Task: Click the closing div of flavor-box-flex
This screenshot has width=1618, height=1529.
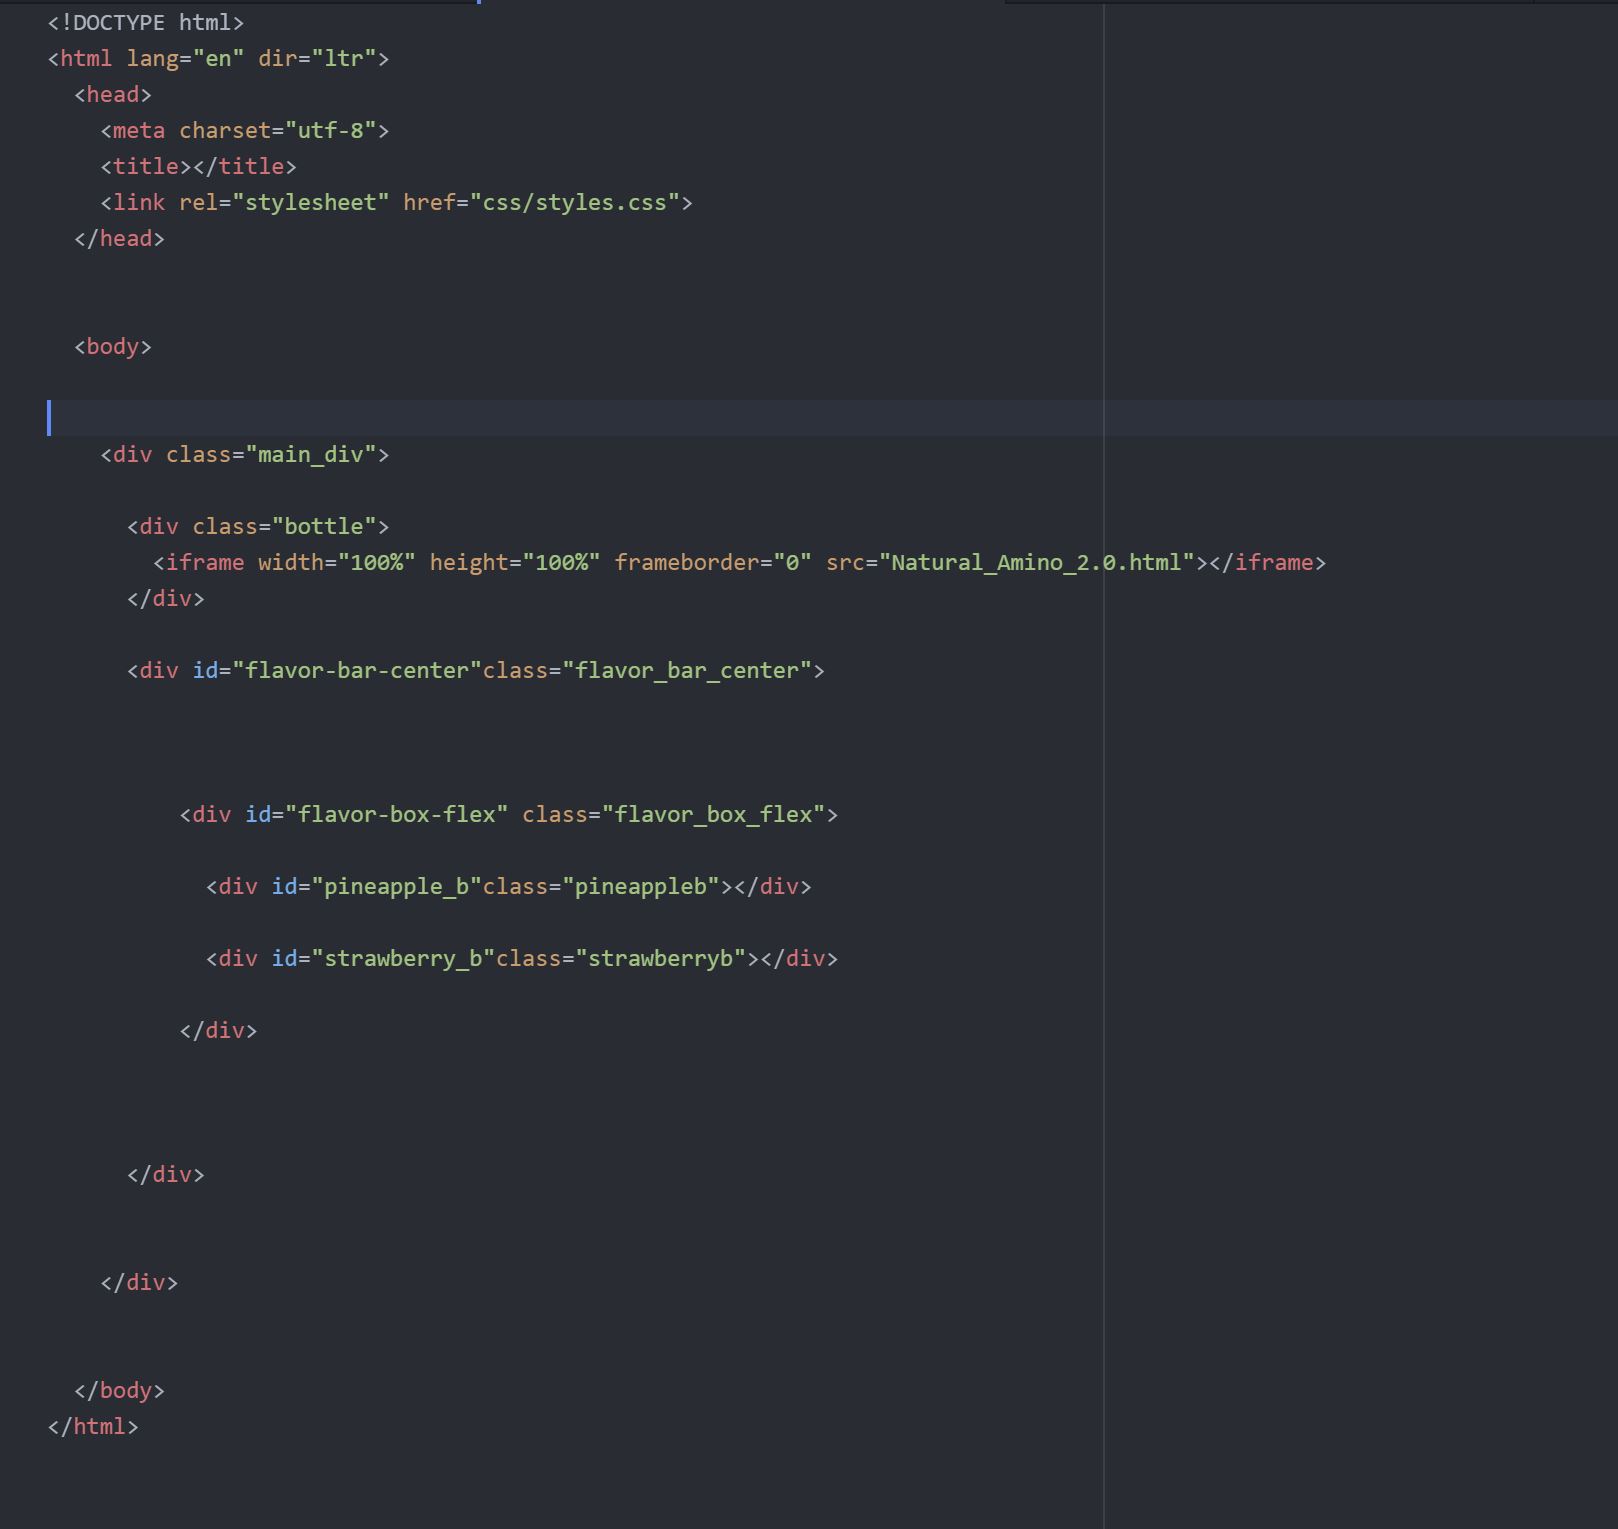Action: [218, 1030]
